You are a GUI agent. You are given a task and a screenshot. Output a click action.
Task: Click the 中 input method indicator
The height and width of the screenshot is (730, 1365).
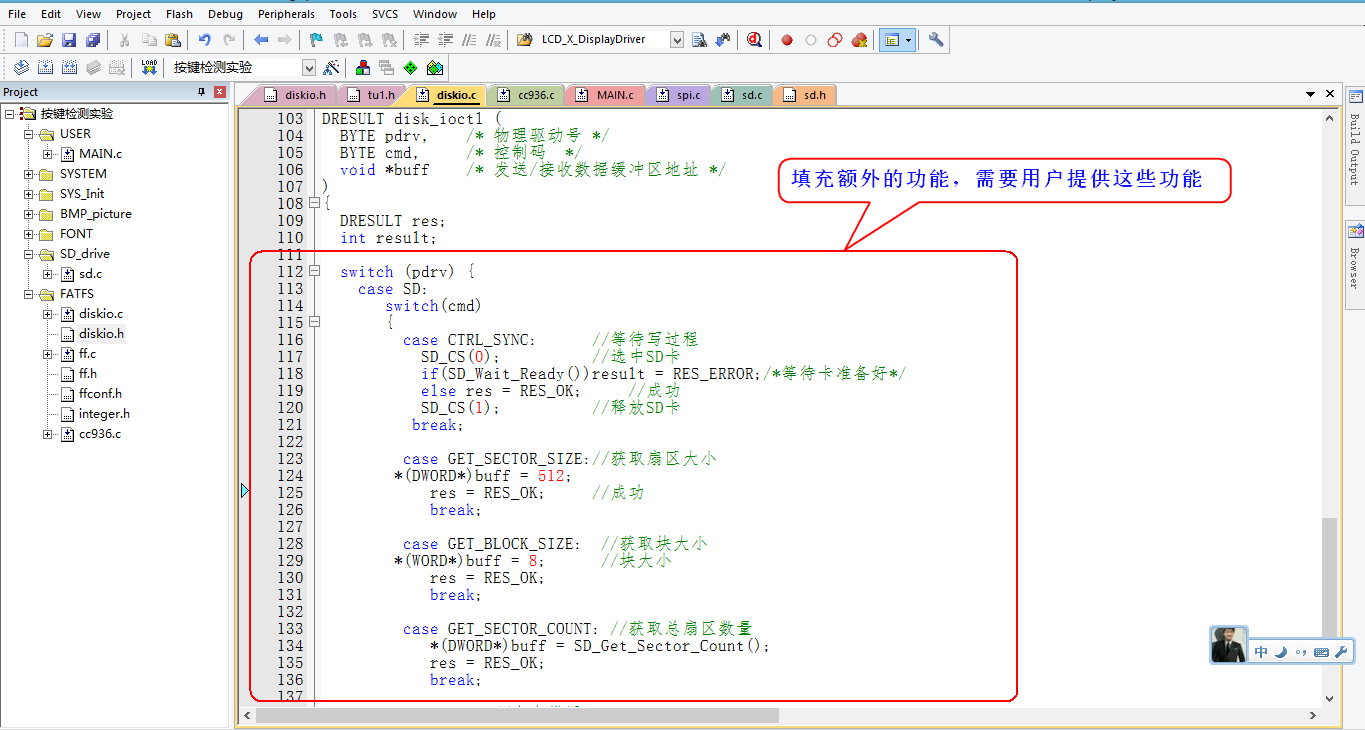click(1260, 651)
